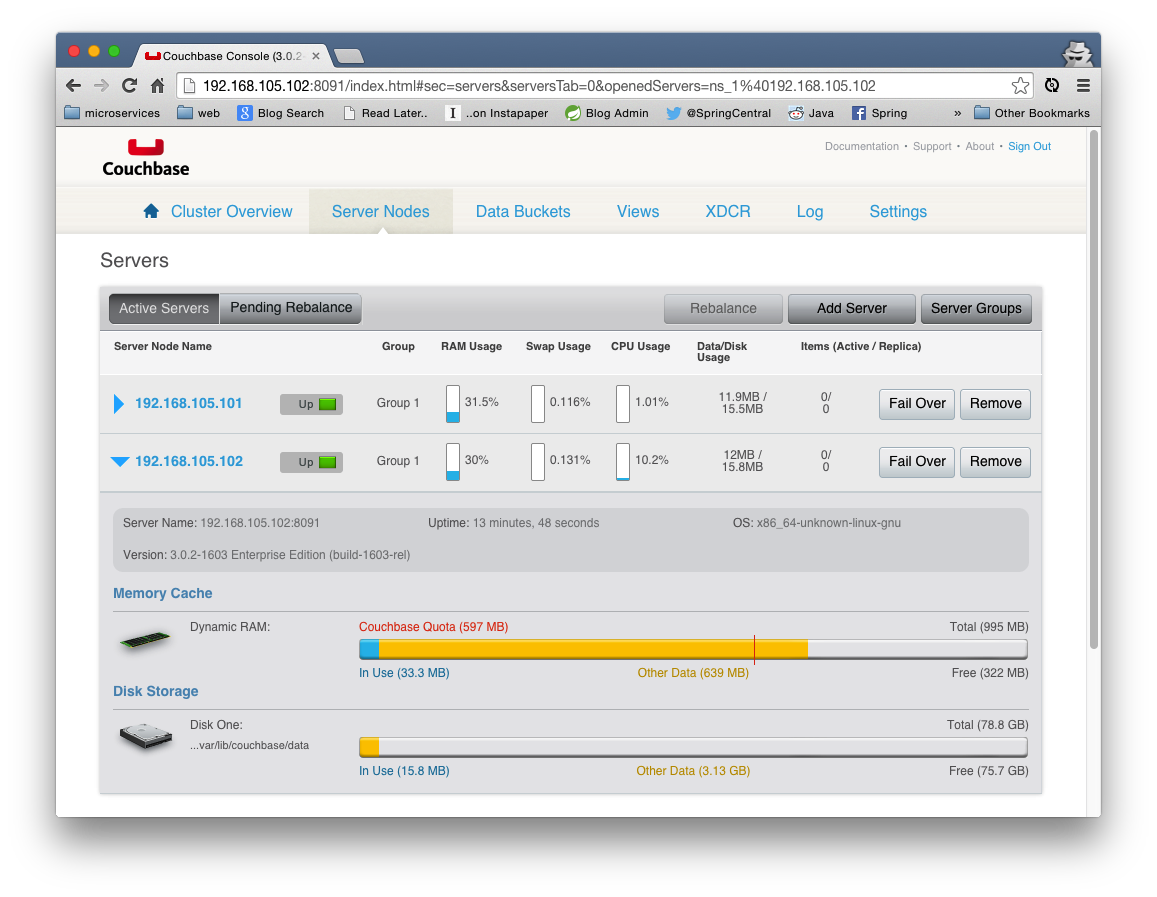Image resolution: width=1157 pixels, height=897 pixels.
Task: Collapse the 192.168.105.102 server details
Action: (120, 462)
